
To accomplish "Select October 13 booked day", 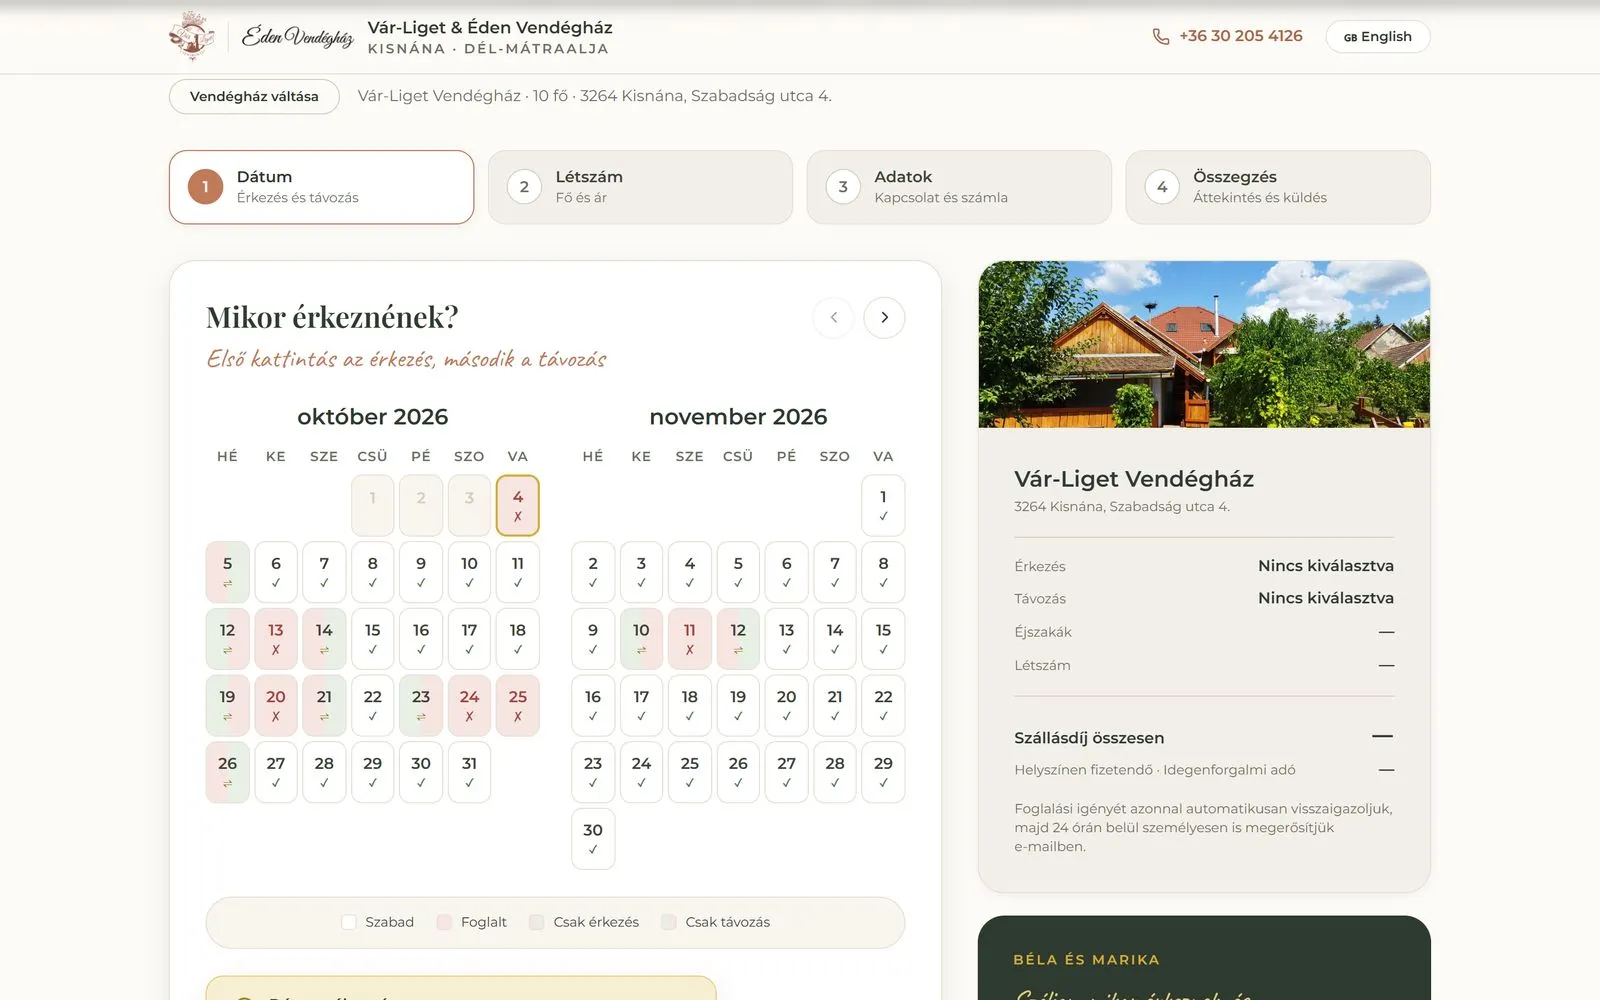I will [276, 639].
